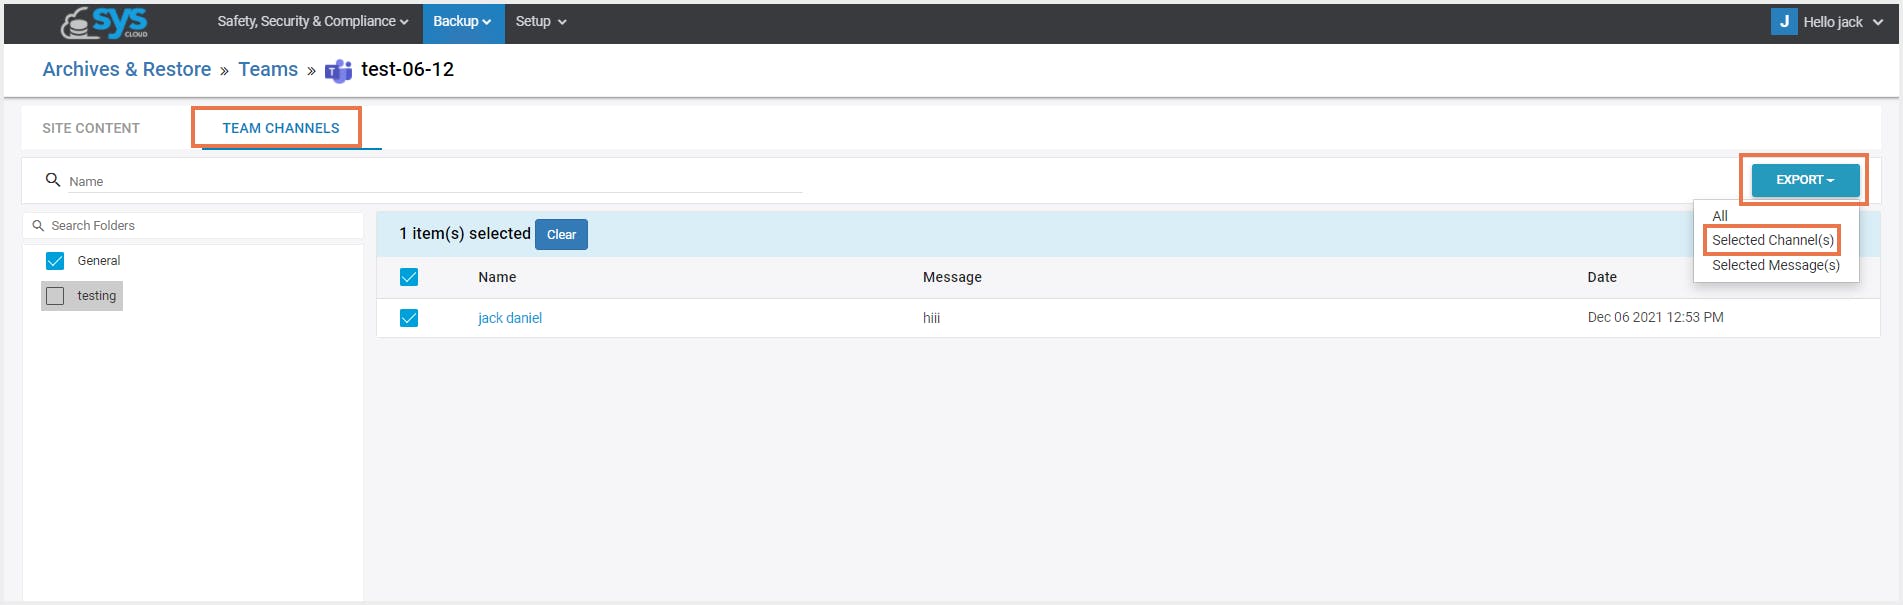Go to the Teams breadcrumb link

(268, 69)
